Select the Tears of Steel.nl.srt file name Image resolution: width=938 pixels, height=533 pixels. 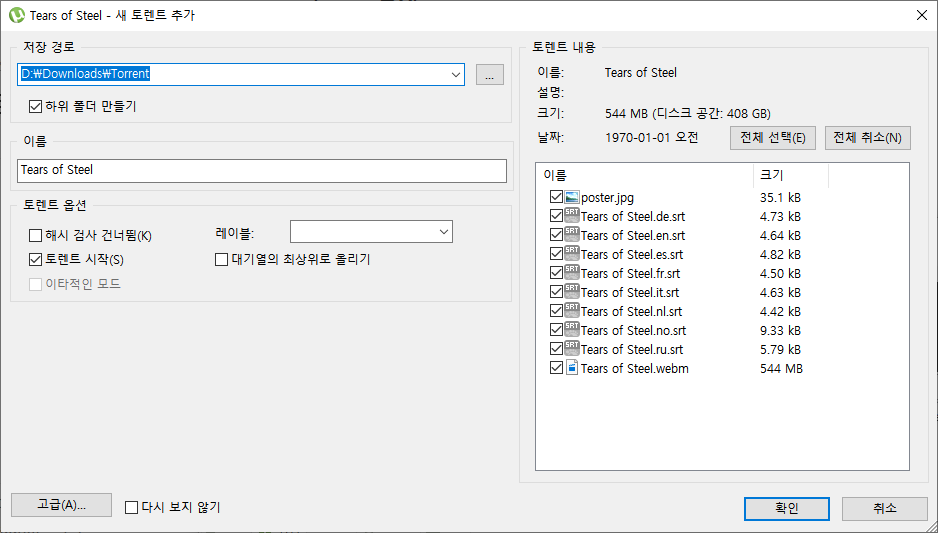631,312
